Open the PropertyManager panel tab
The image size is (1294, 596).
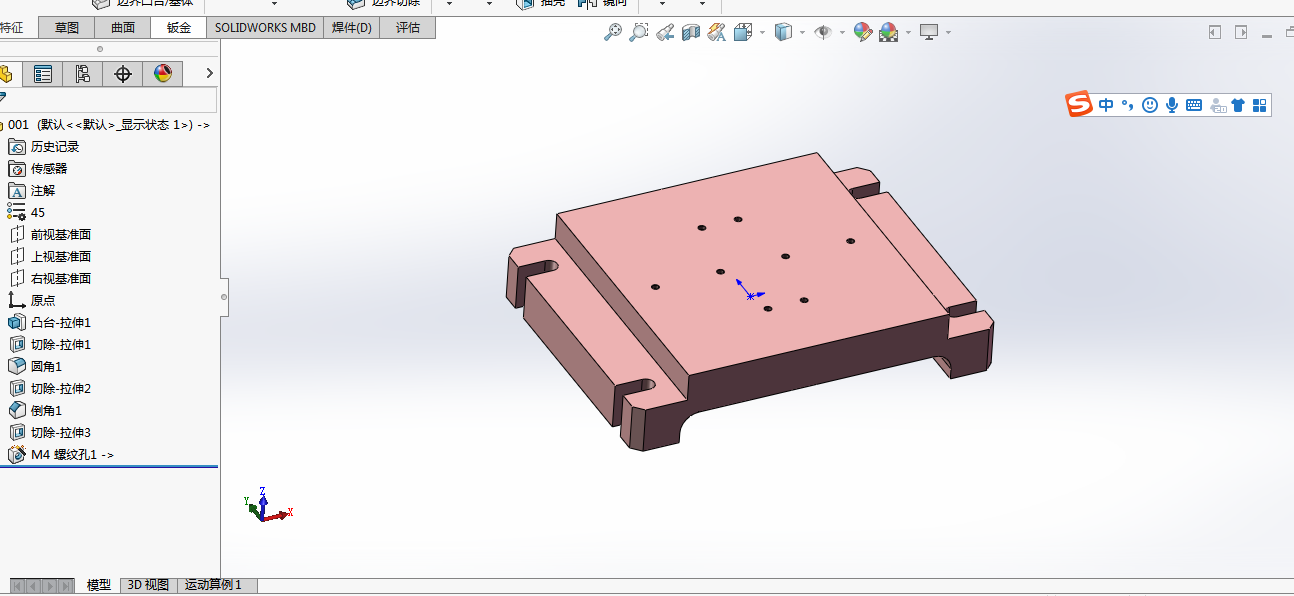point(43,73)
